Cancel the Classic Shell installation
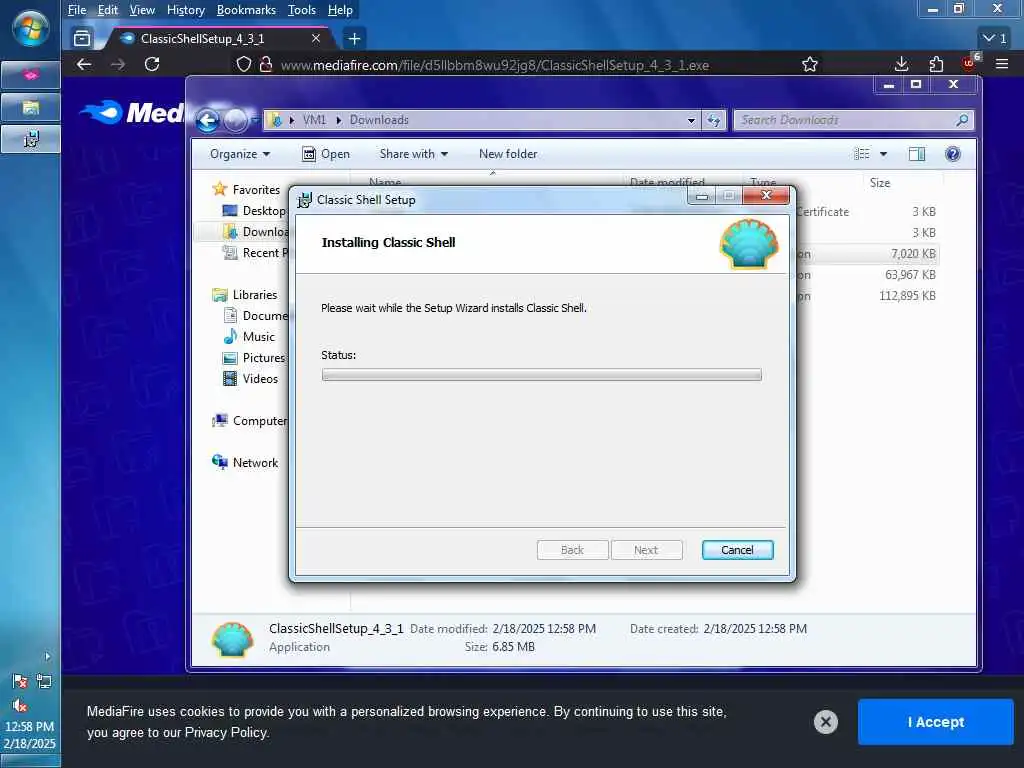 point(737,550)
